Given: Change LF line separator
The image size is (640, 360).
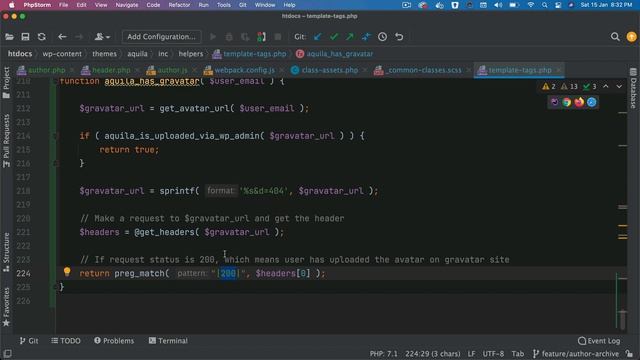Looking at the screenshot, I should click(x=471, y=354).
